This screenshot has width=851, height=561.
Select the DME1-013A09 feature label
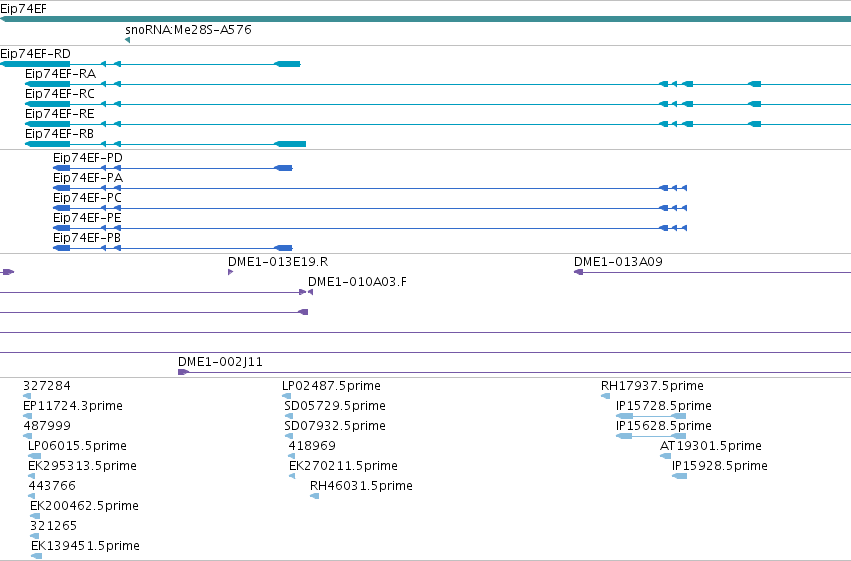coord(618,262)
